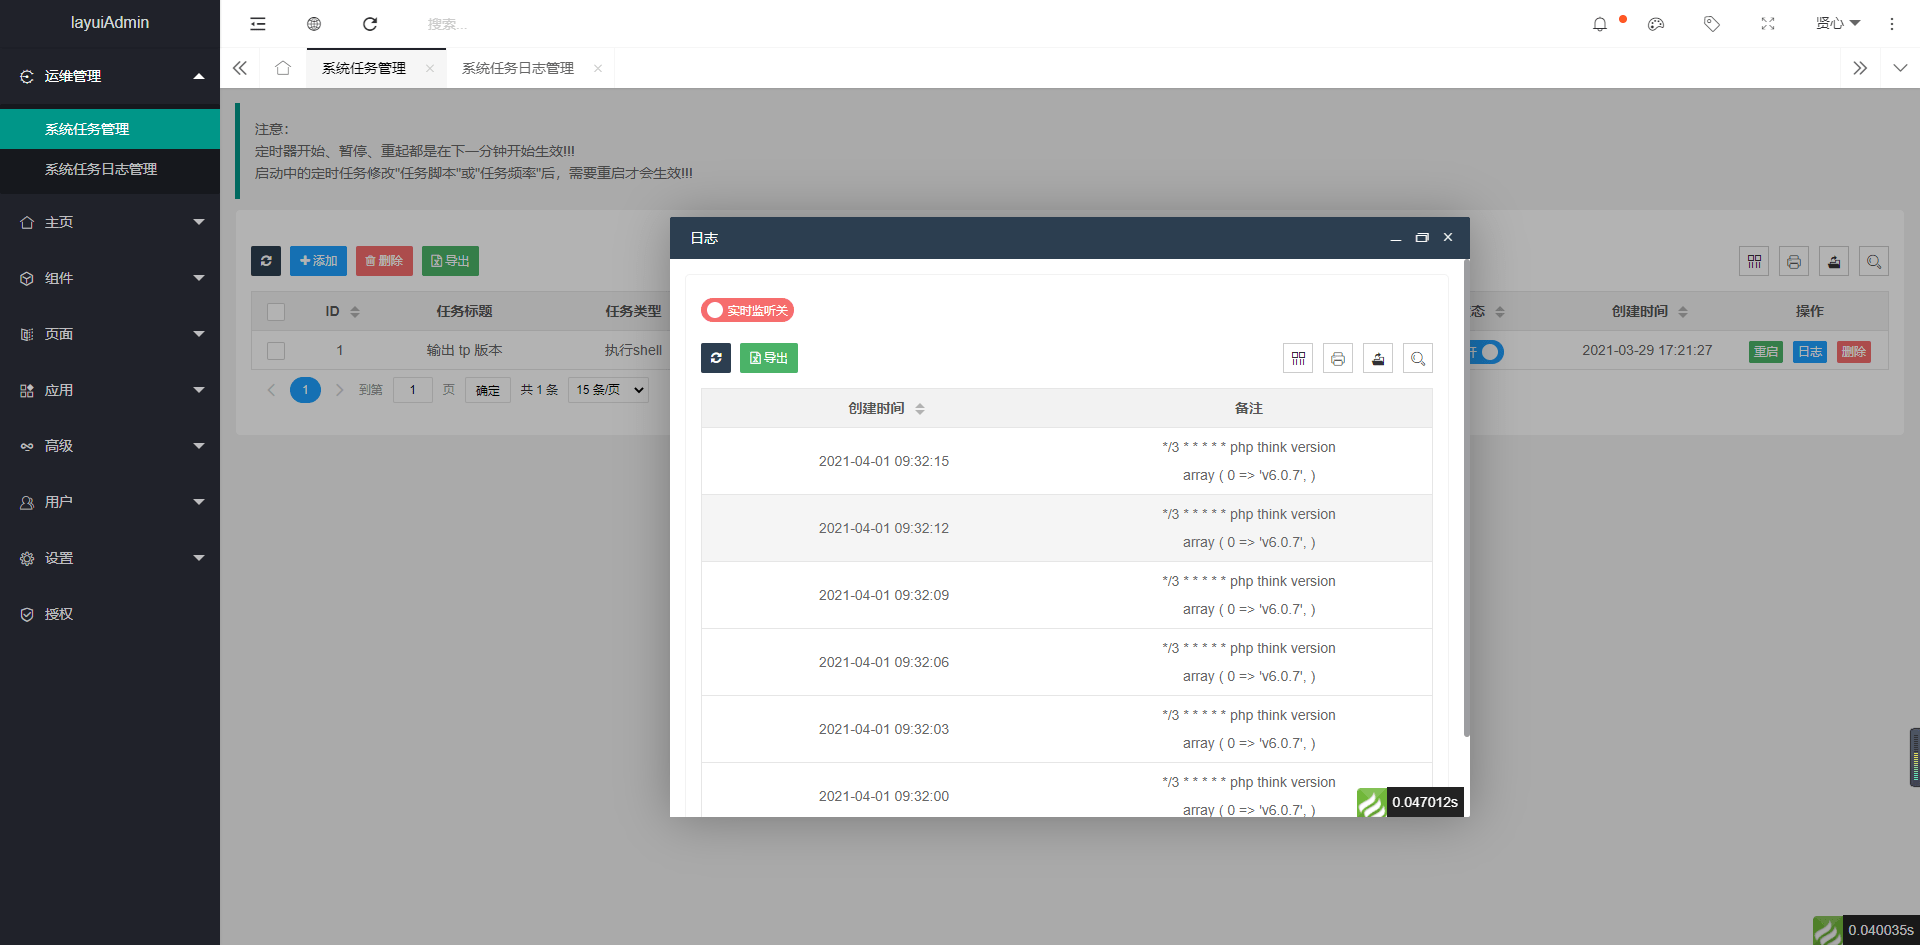Close the 系统任务日志管理 tab
This screenshot has height=945, width=1920.
[598, 68]
